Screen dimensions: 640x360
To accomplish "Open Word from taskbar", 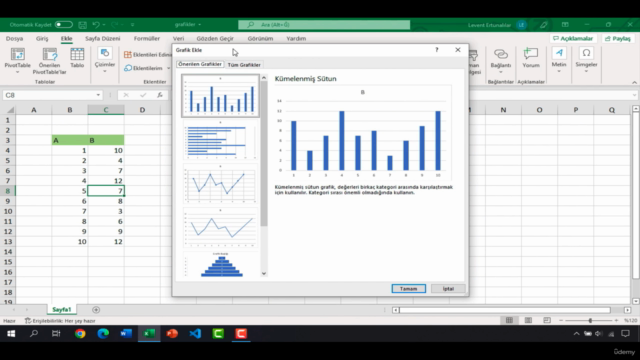I will (x=126, y=333).
